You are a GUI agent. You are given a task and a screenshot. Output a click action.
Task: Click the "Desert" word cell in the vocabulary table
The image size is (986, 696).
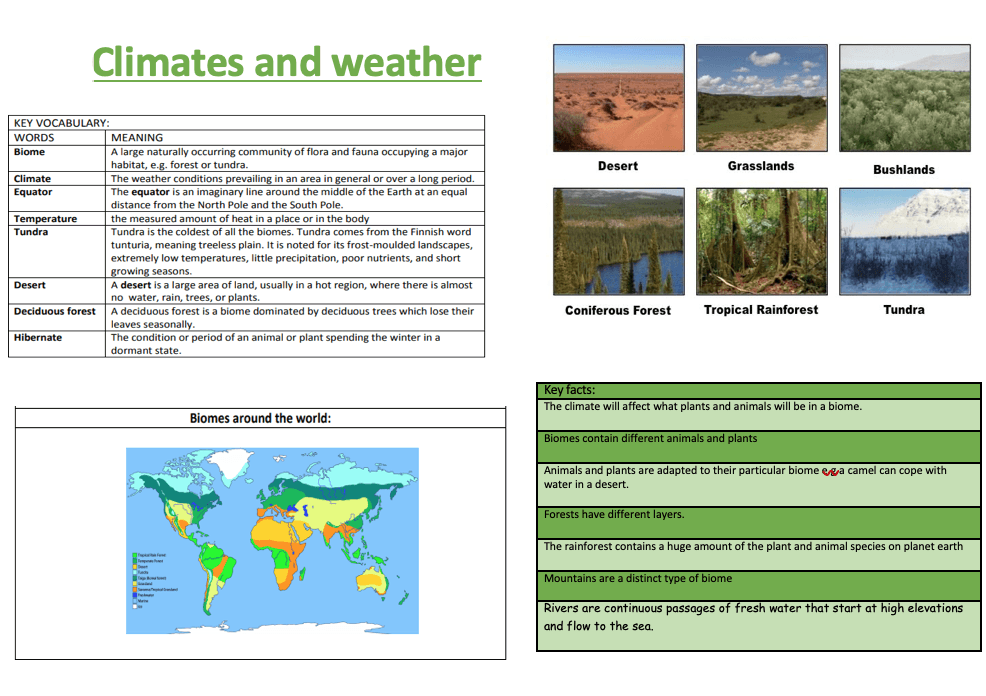point(57,291)
